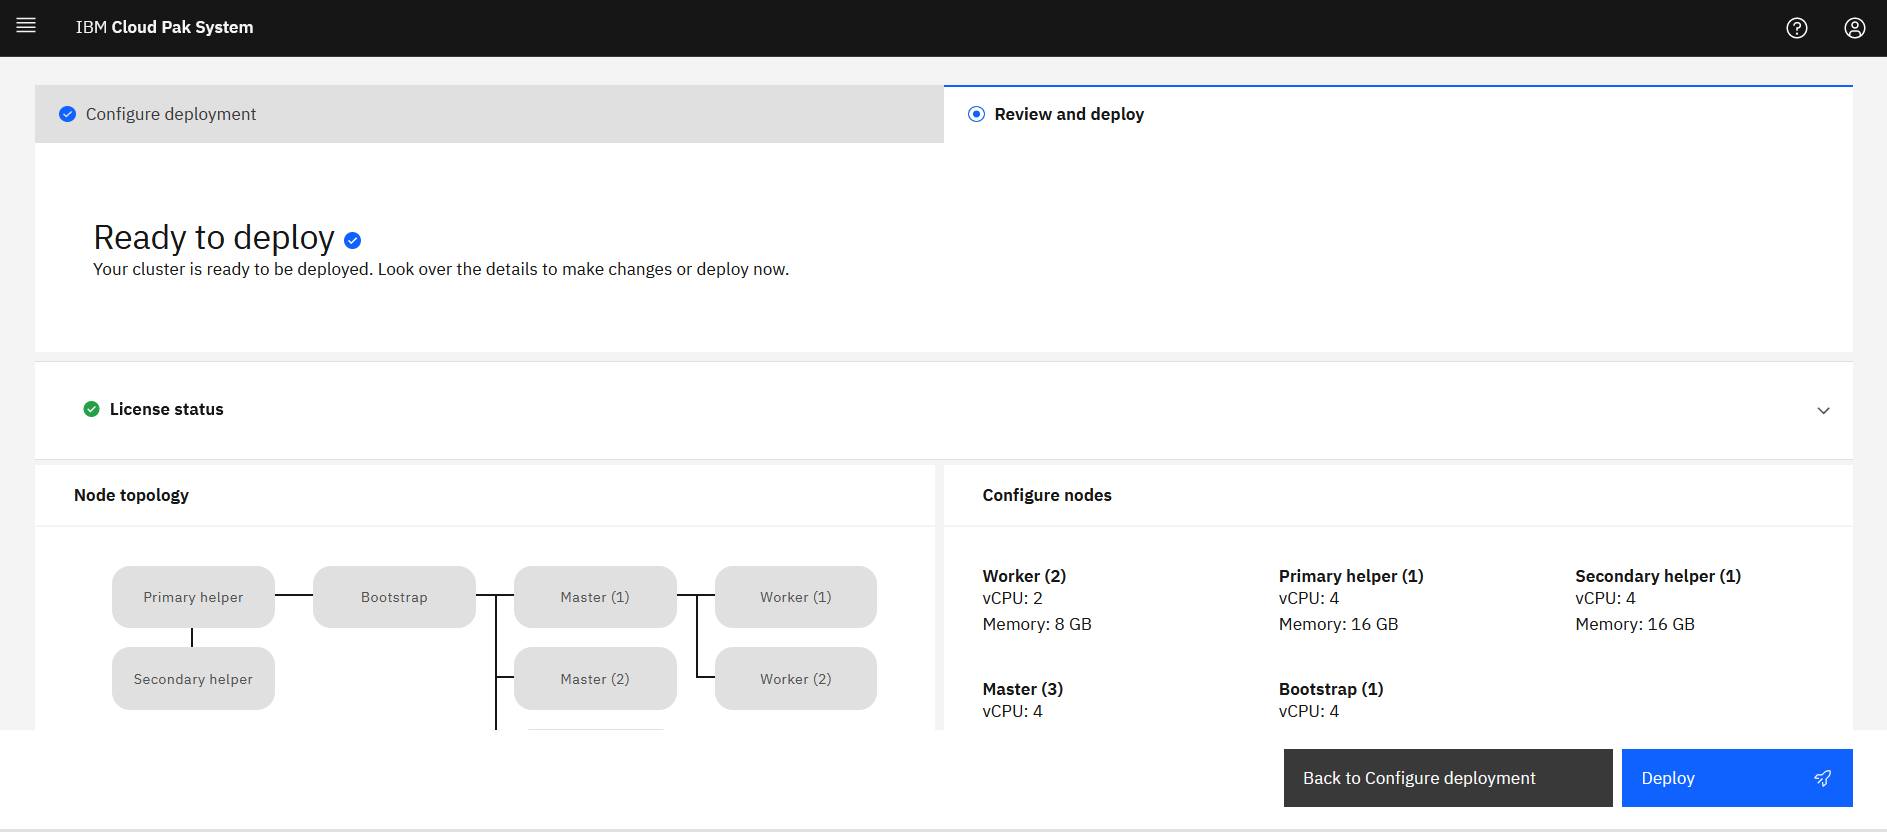Screen dimensions: 1887x832
Task: Click Memory: 16 GB under Primary helper
Action: pyautogui.click(x=1338, y=624)
